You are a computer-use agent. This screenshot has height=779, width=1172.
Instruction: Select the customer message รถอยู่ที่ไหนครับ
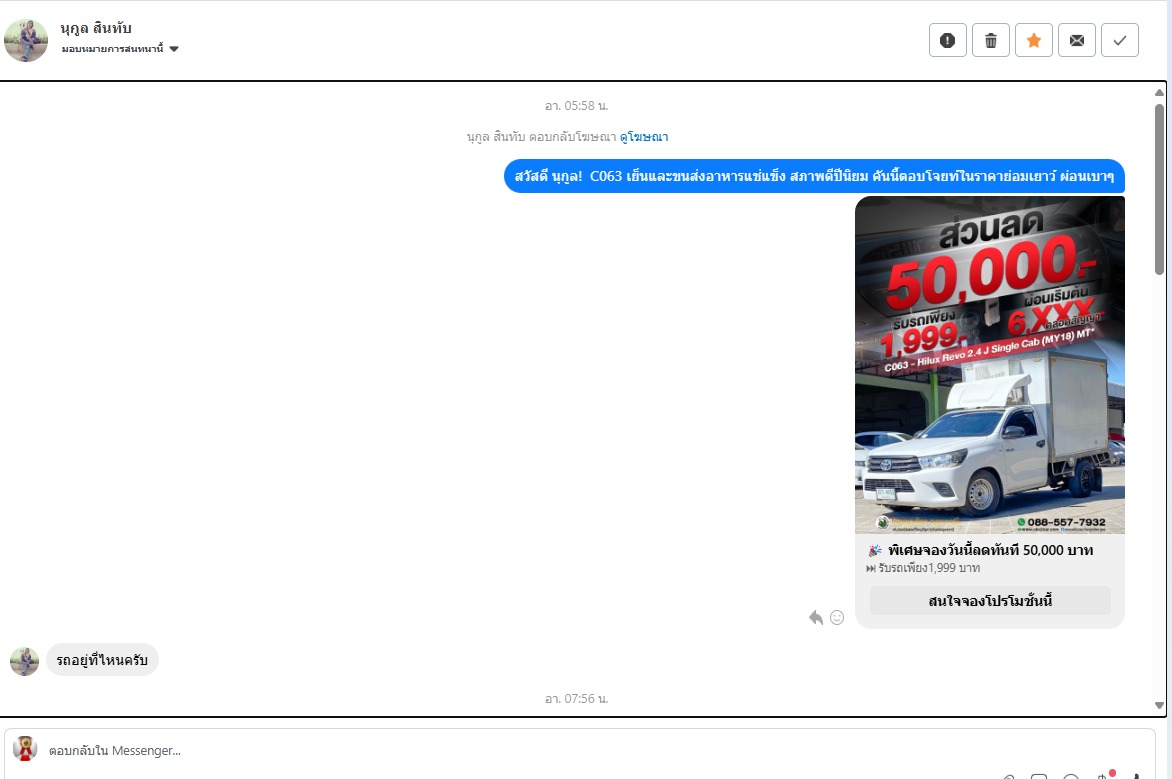coord(102,660)
